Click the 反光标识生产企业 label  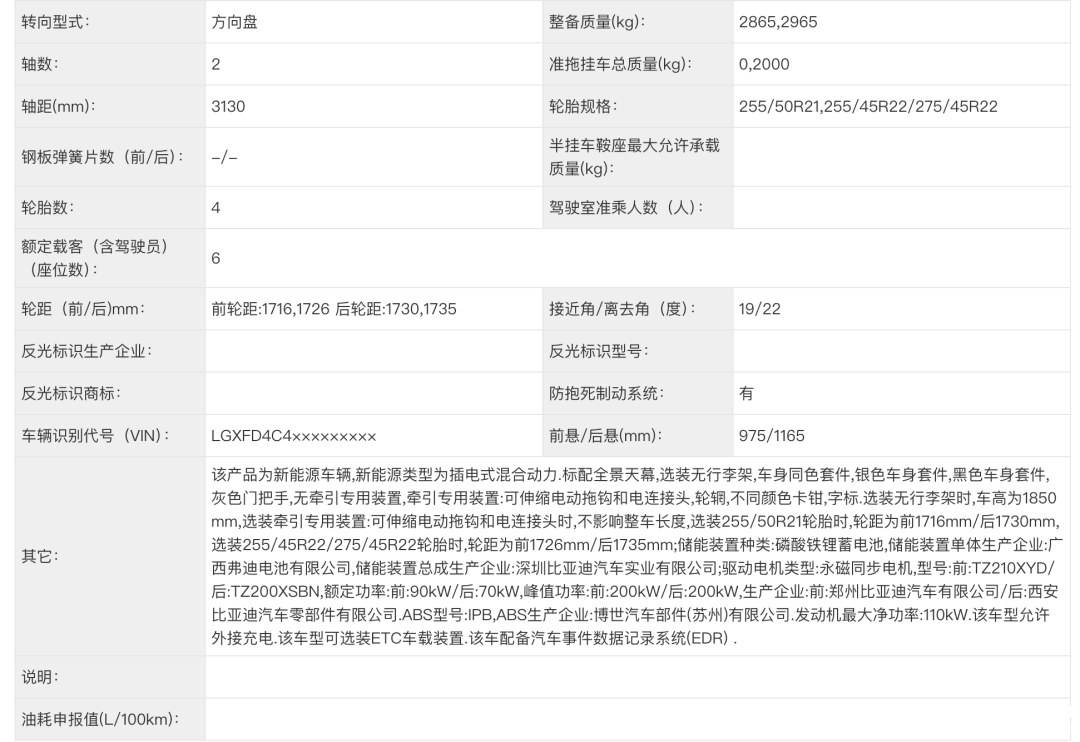(87, 351)
